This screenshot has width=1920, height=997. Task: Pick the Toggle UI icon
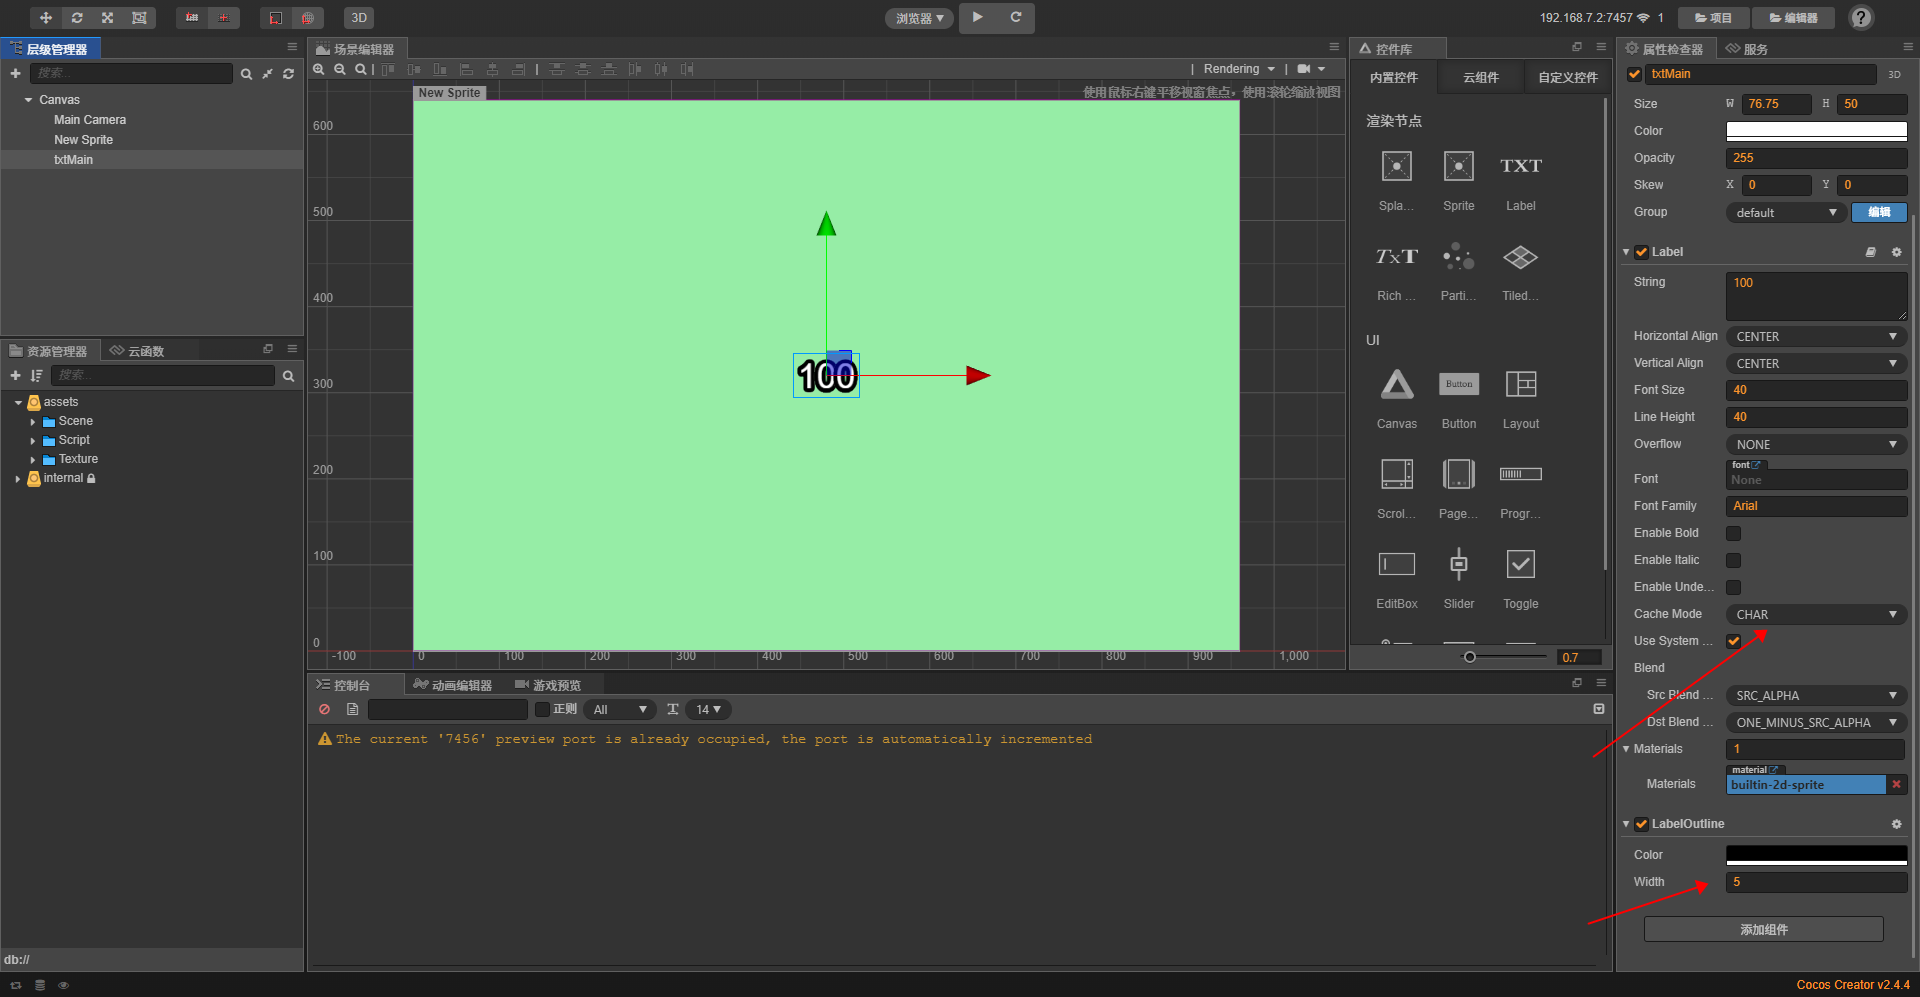pyautogui.click(x=1521, y=564)
